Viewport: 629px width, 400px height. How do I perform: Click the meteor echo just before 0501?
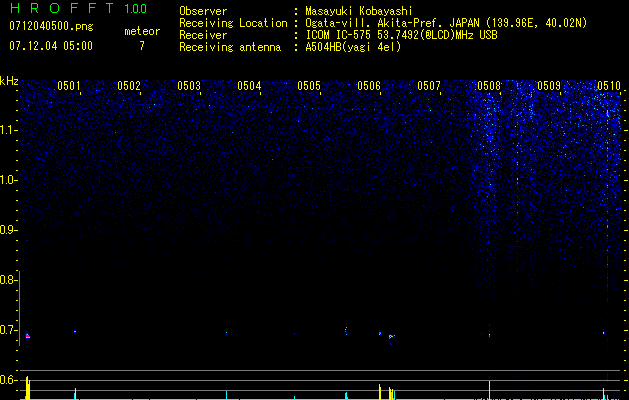[x=75, y=331]
